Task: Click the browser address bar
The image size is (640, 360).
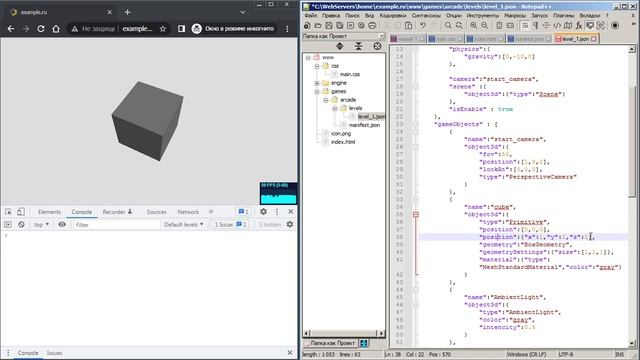Action: point(118,29)
